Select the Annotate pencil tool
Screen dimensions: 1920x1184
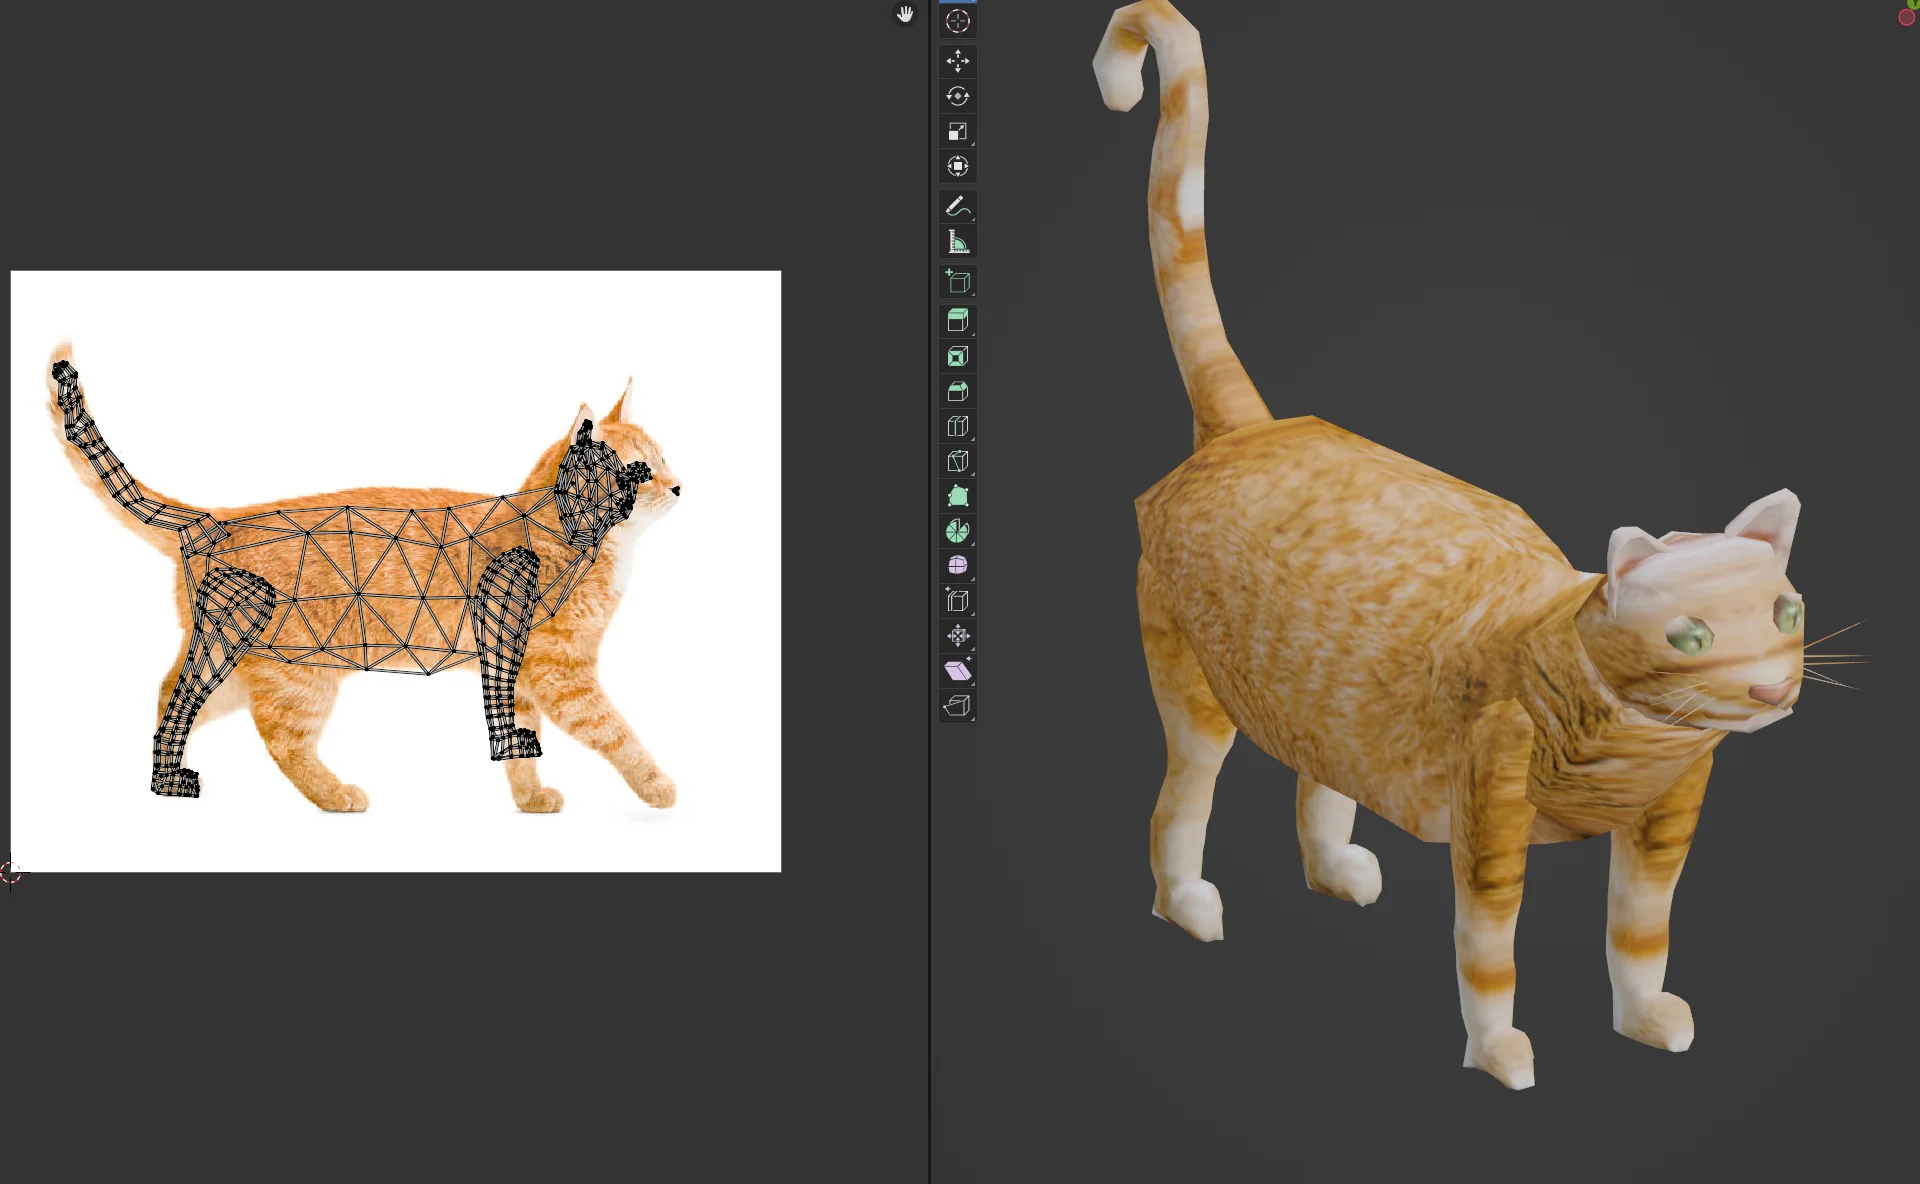click(x=957, y=206)
